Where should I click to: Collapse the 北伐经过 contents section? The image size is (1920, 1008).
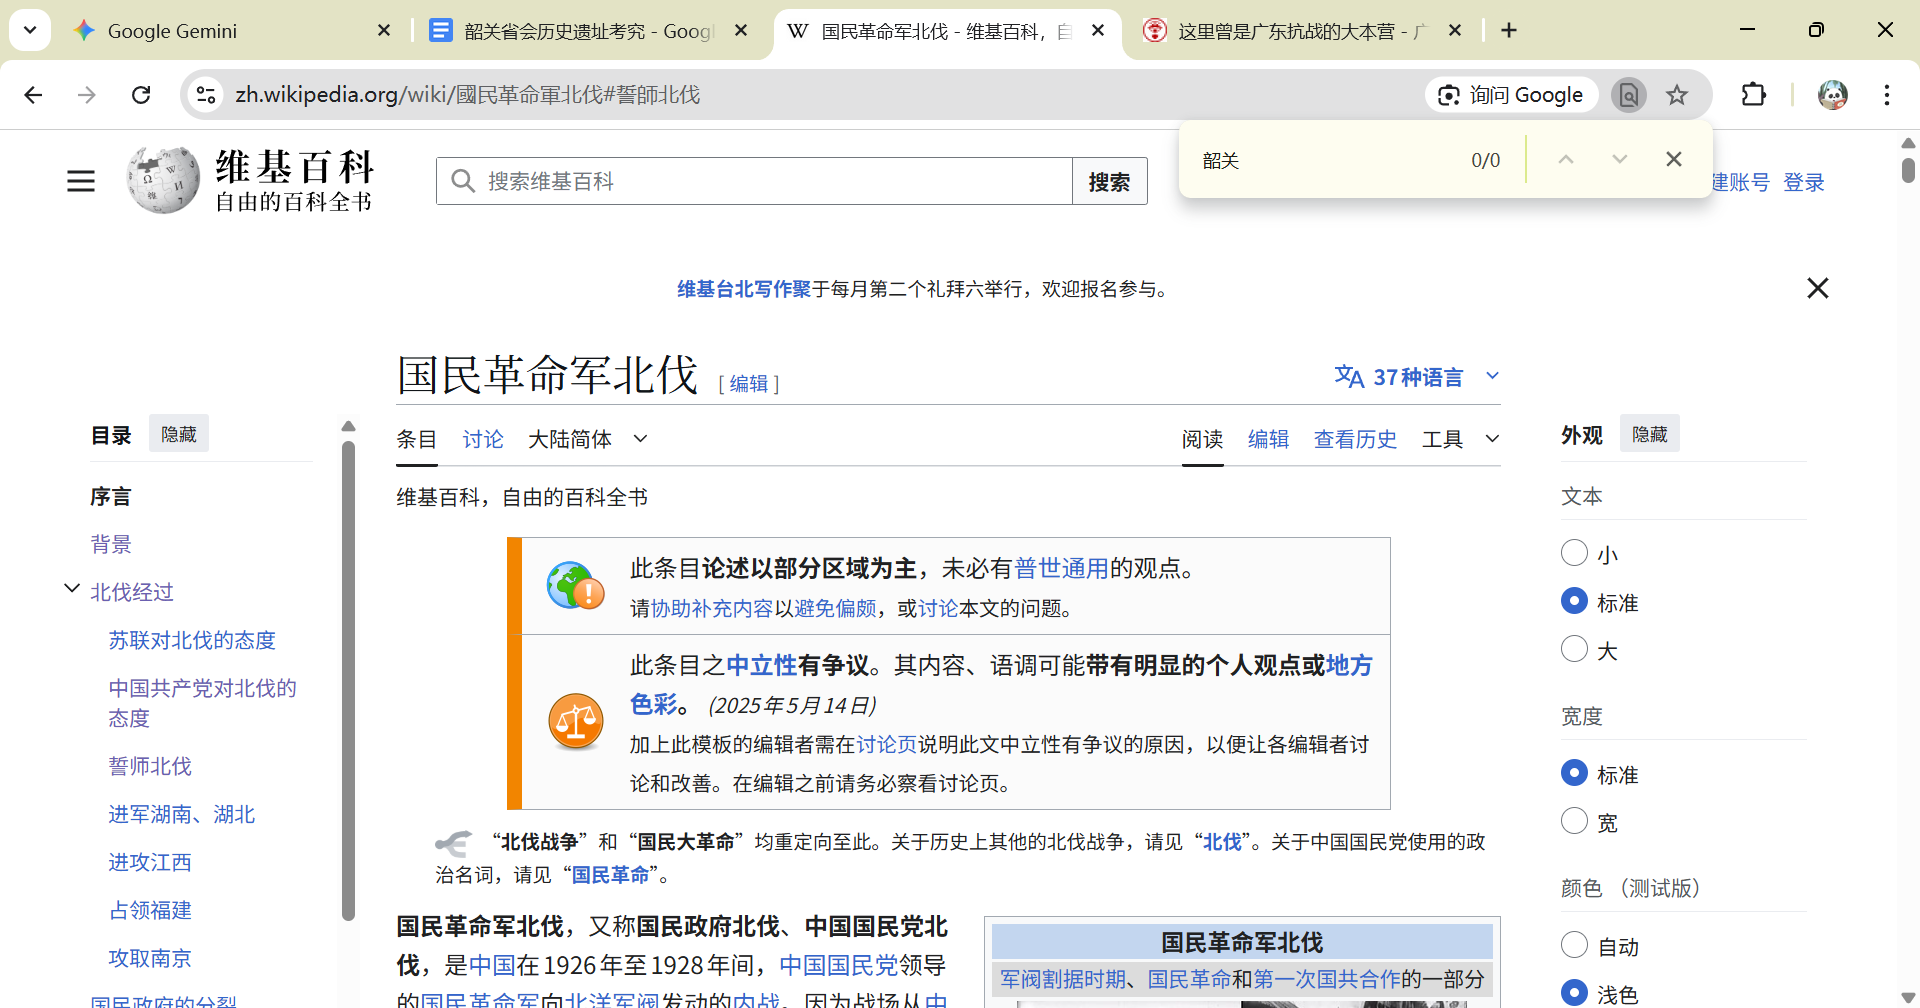(x=72, y=590)
